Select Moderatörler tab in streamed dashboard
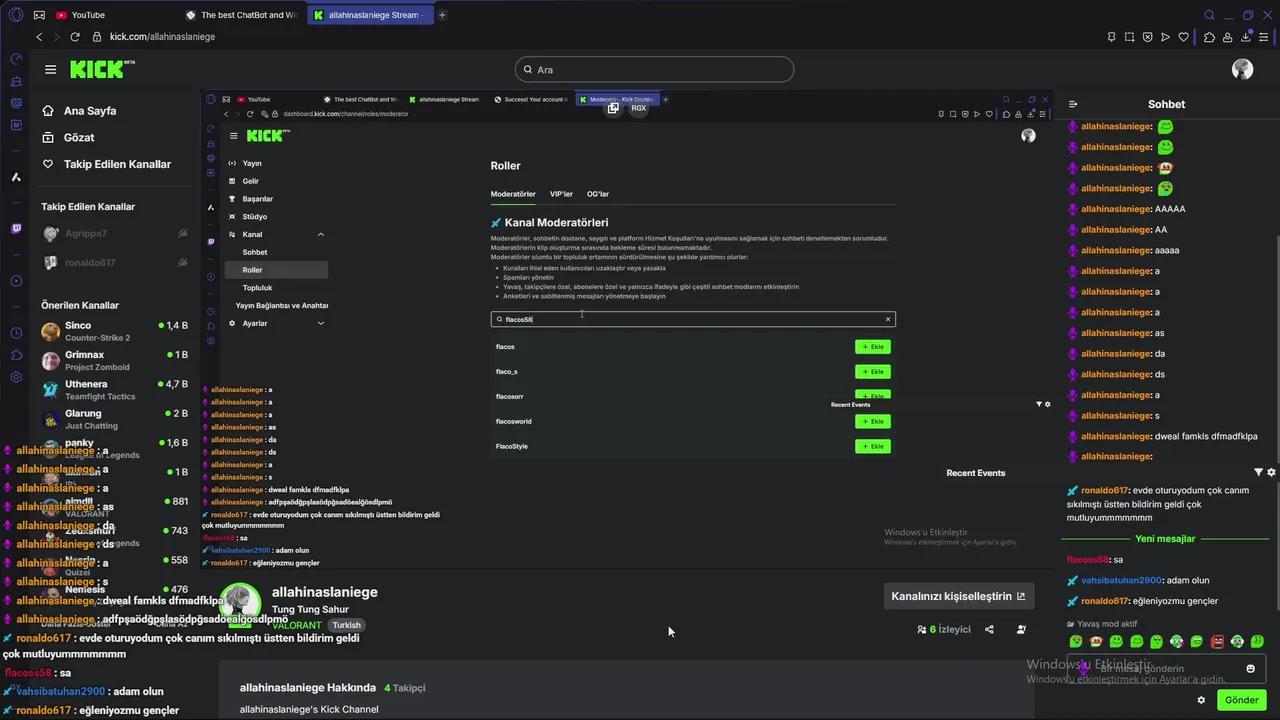The height and width of the screenshot is (720, 1280). [513, 194]
